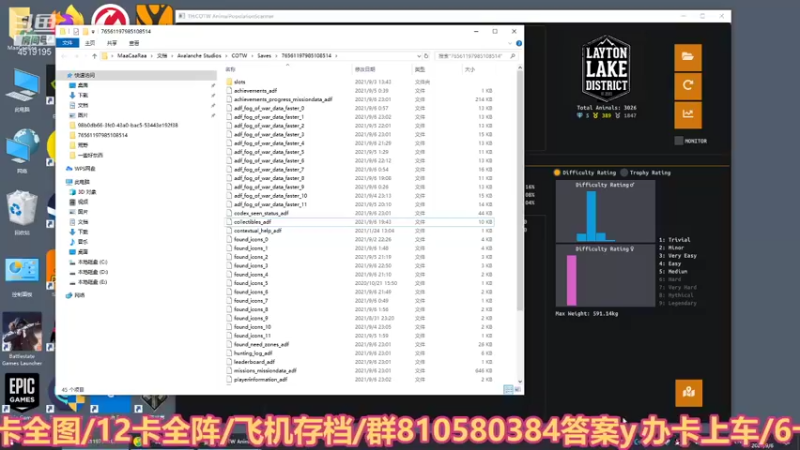Open local disk D in navigation pane

(92, 272)
